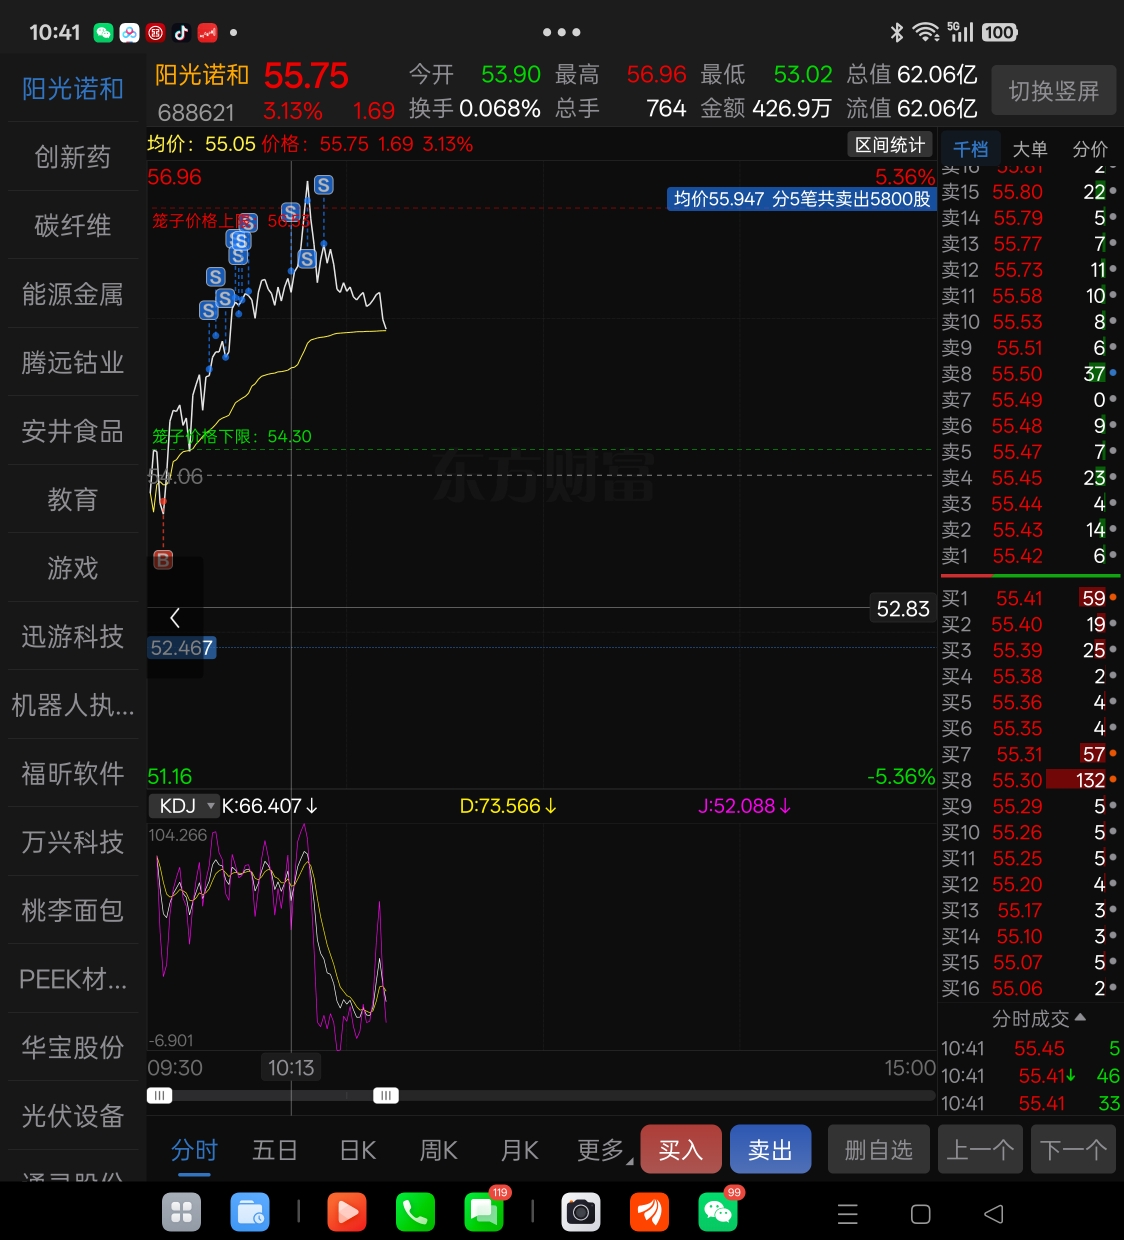Select PEEK材... in the sidebar list
Screen dimensions: 1124x1240
click(73, 979)
